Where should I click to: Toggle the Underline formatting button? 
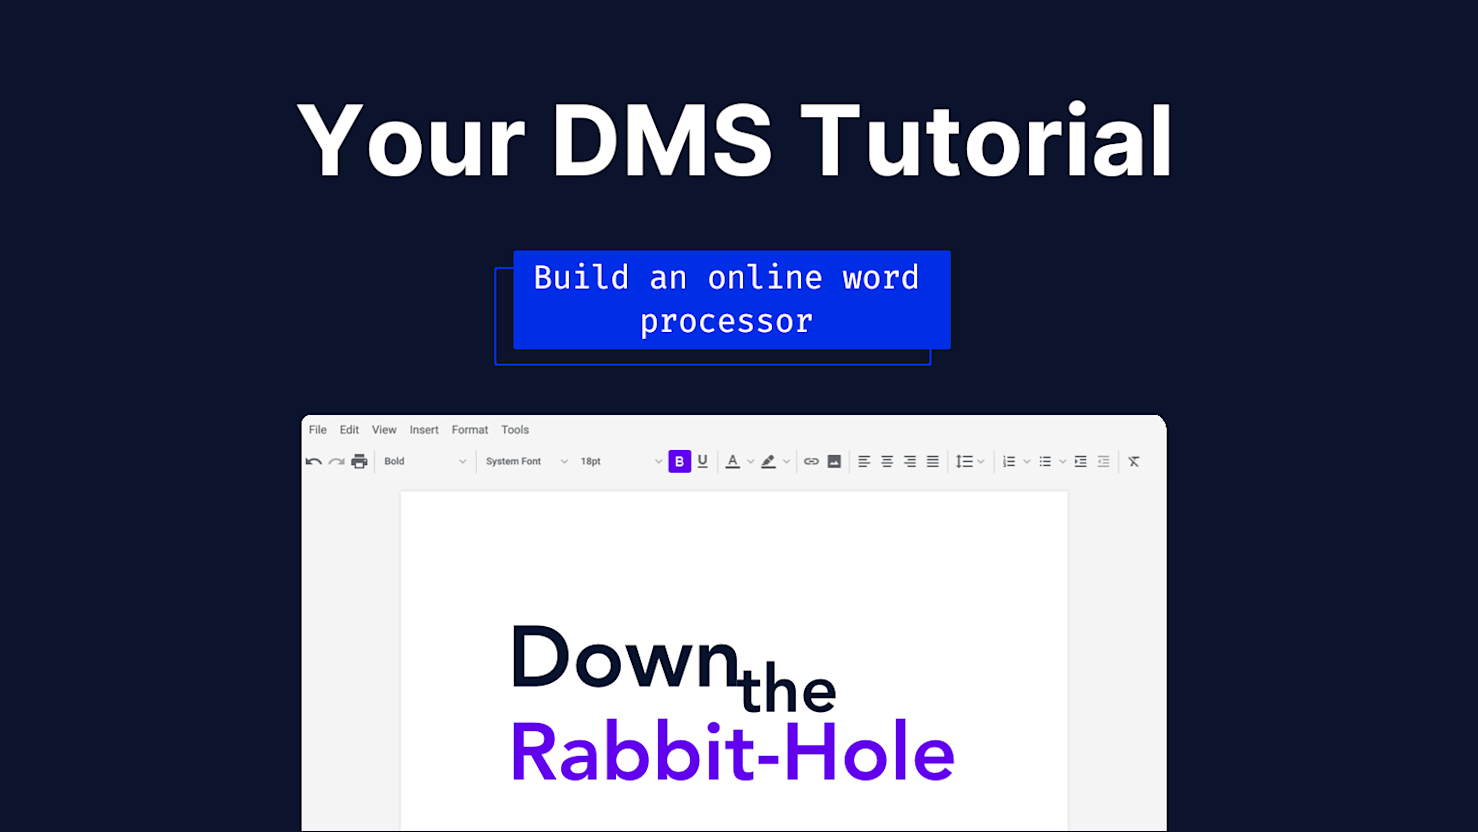(x=703, y=461)
